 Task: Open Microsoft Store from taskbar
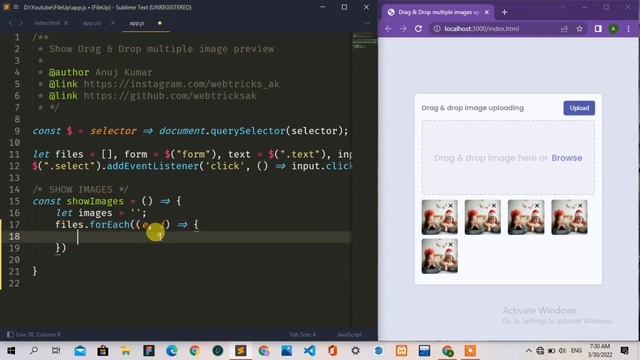[103, 351]
